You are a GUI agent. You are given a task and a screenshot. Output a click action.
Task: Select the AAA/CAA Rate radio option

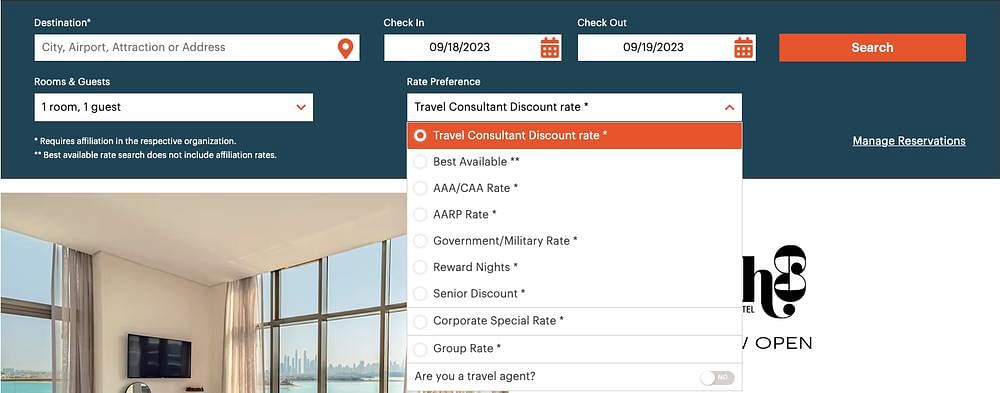point(575,188)
